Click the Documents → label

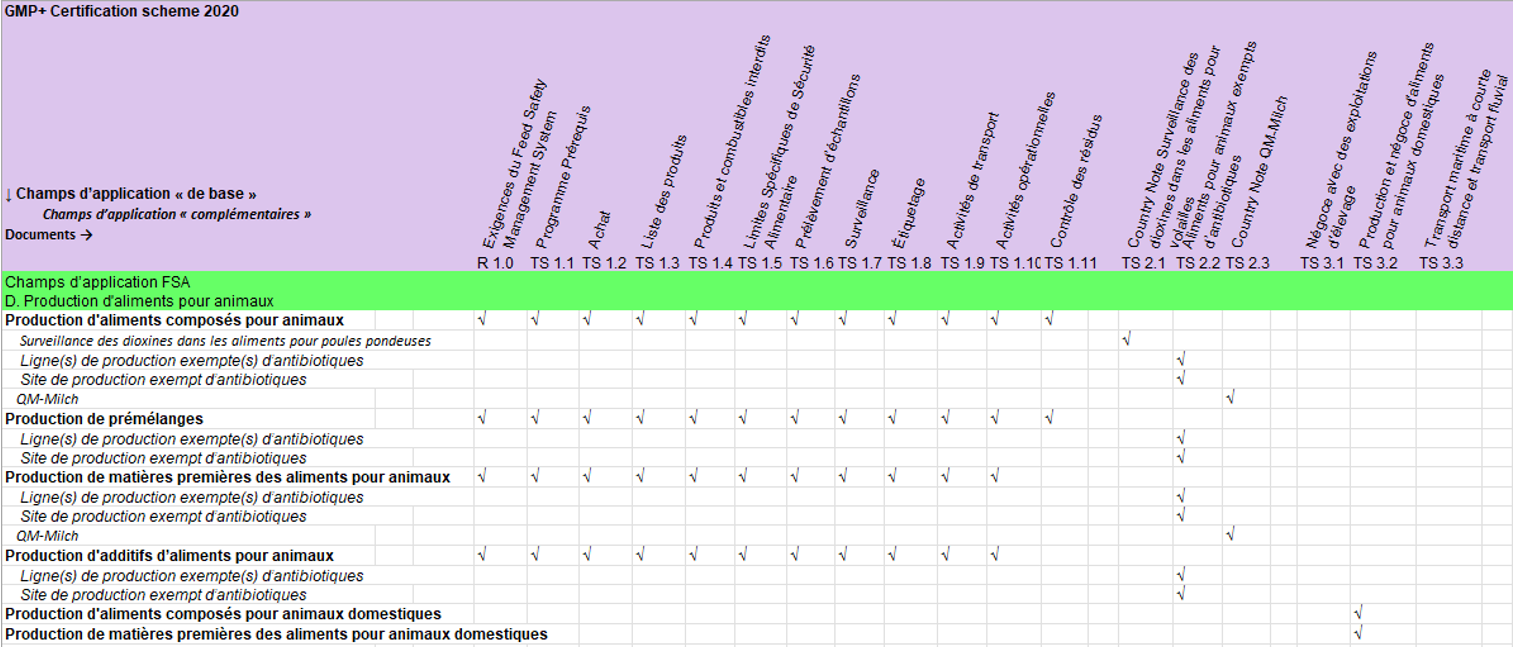pyautogui.click(x=49, y=235)
